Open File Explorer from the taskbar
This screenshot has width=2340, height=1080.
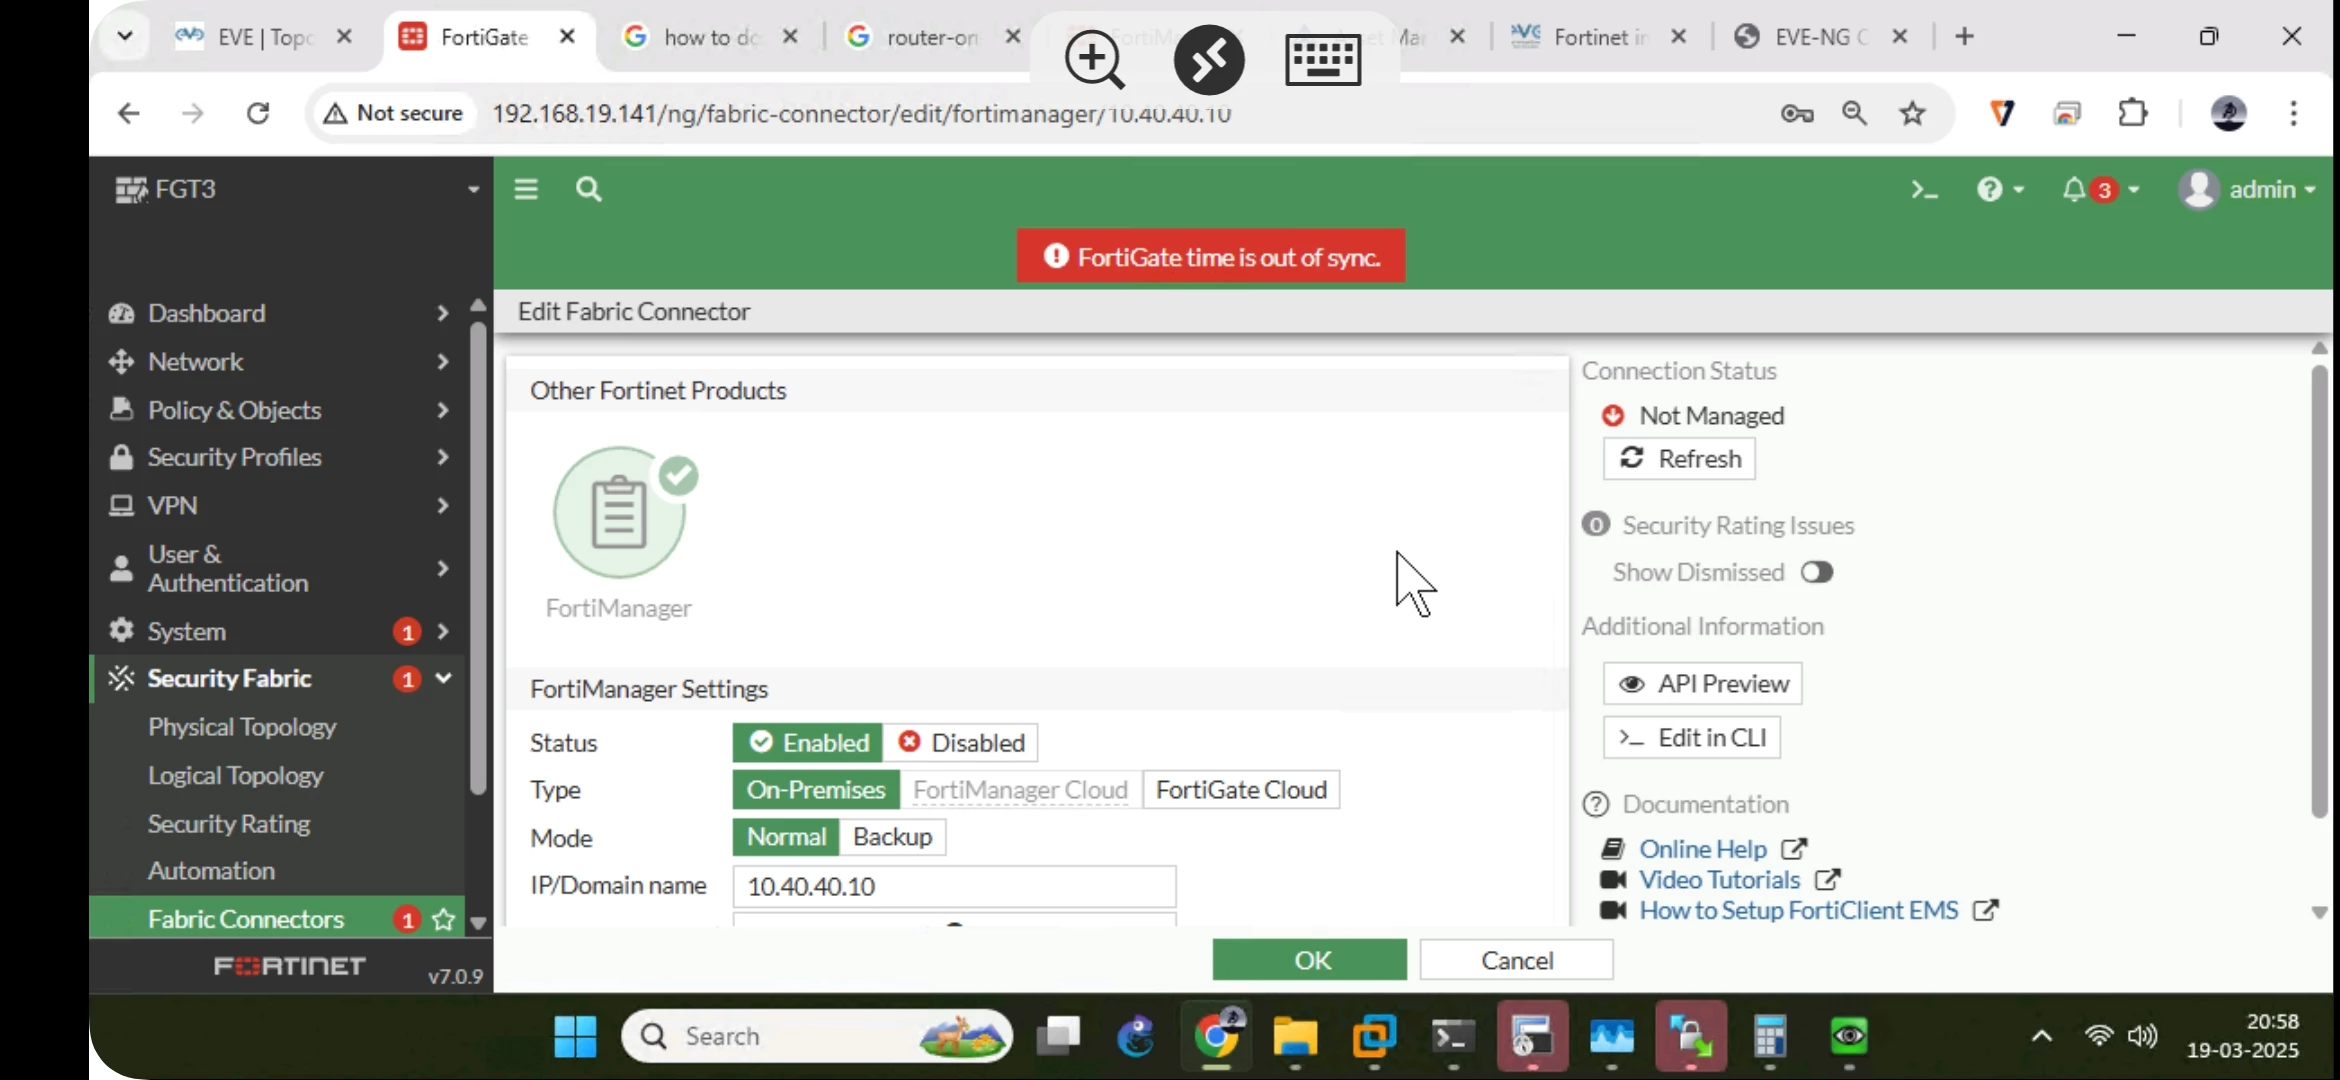tap(1295, 1037)
